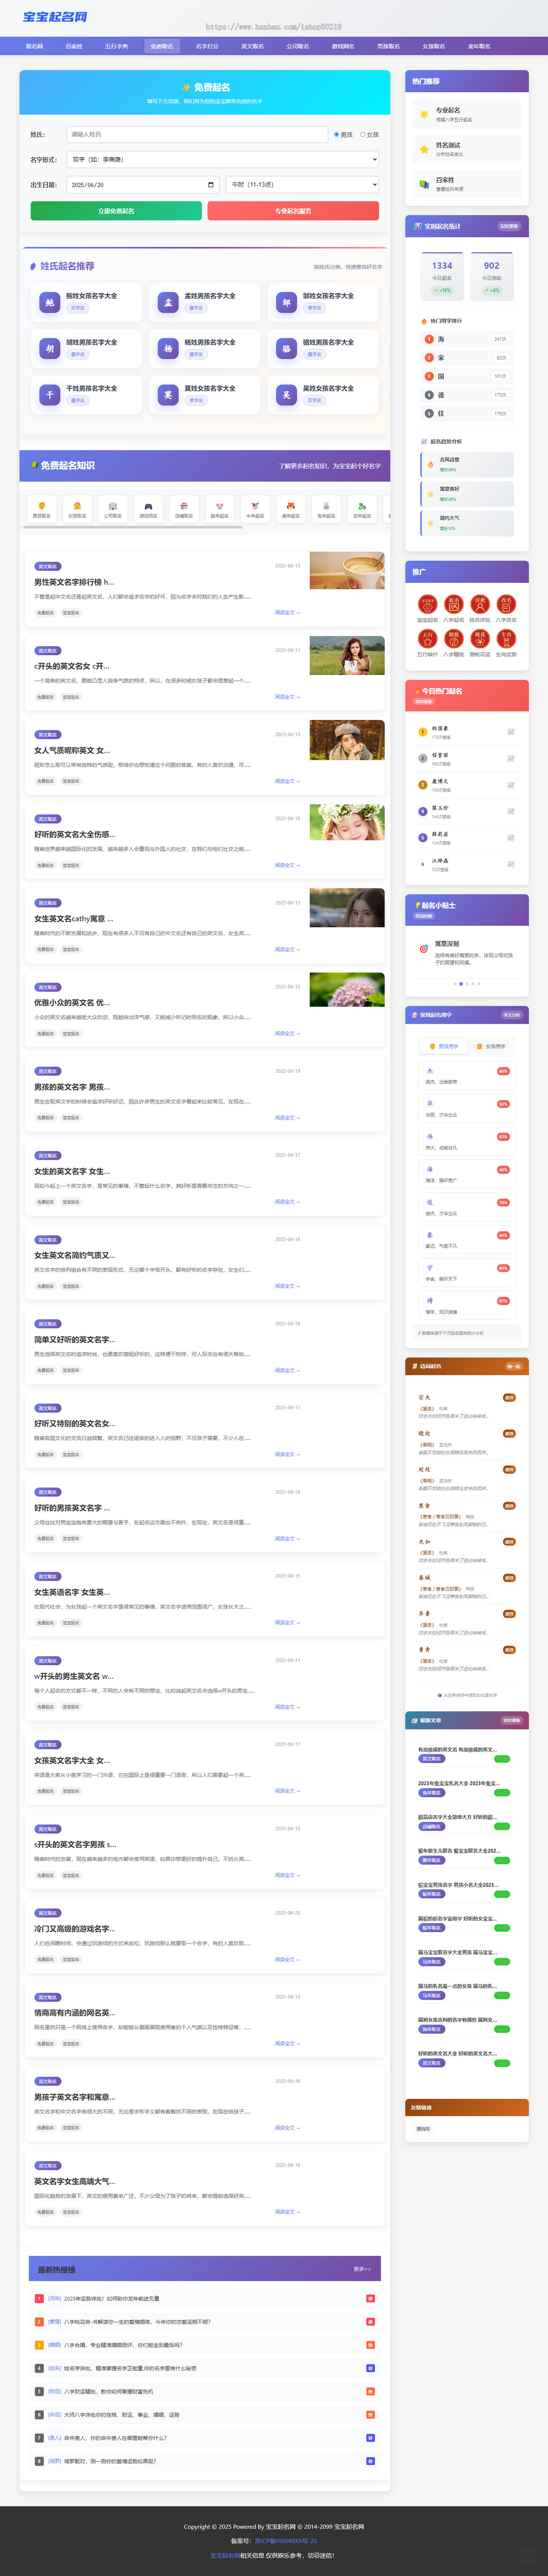548x2576 pixels.
Task: Open the 五行字典 navigation tab
Action: tap(116, 46)
